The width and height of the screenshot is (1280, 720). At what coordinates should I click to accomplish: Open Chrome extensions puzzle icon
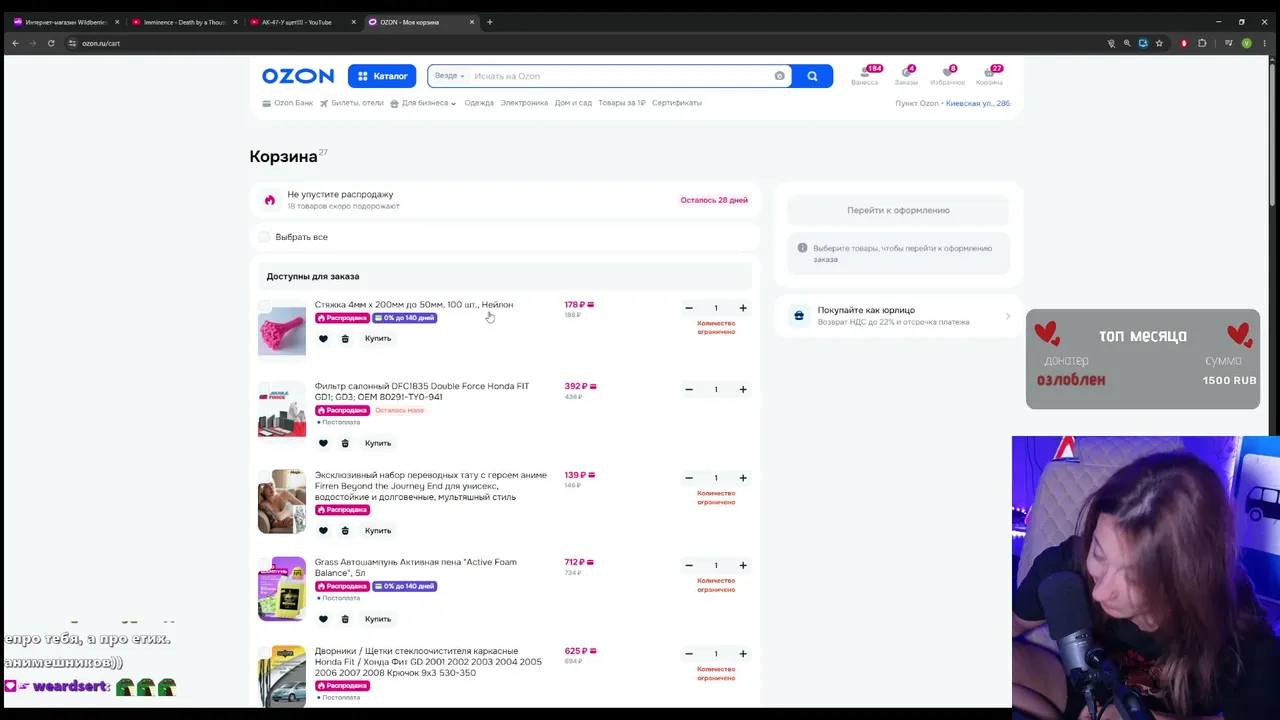click(x=1202, y=43)
